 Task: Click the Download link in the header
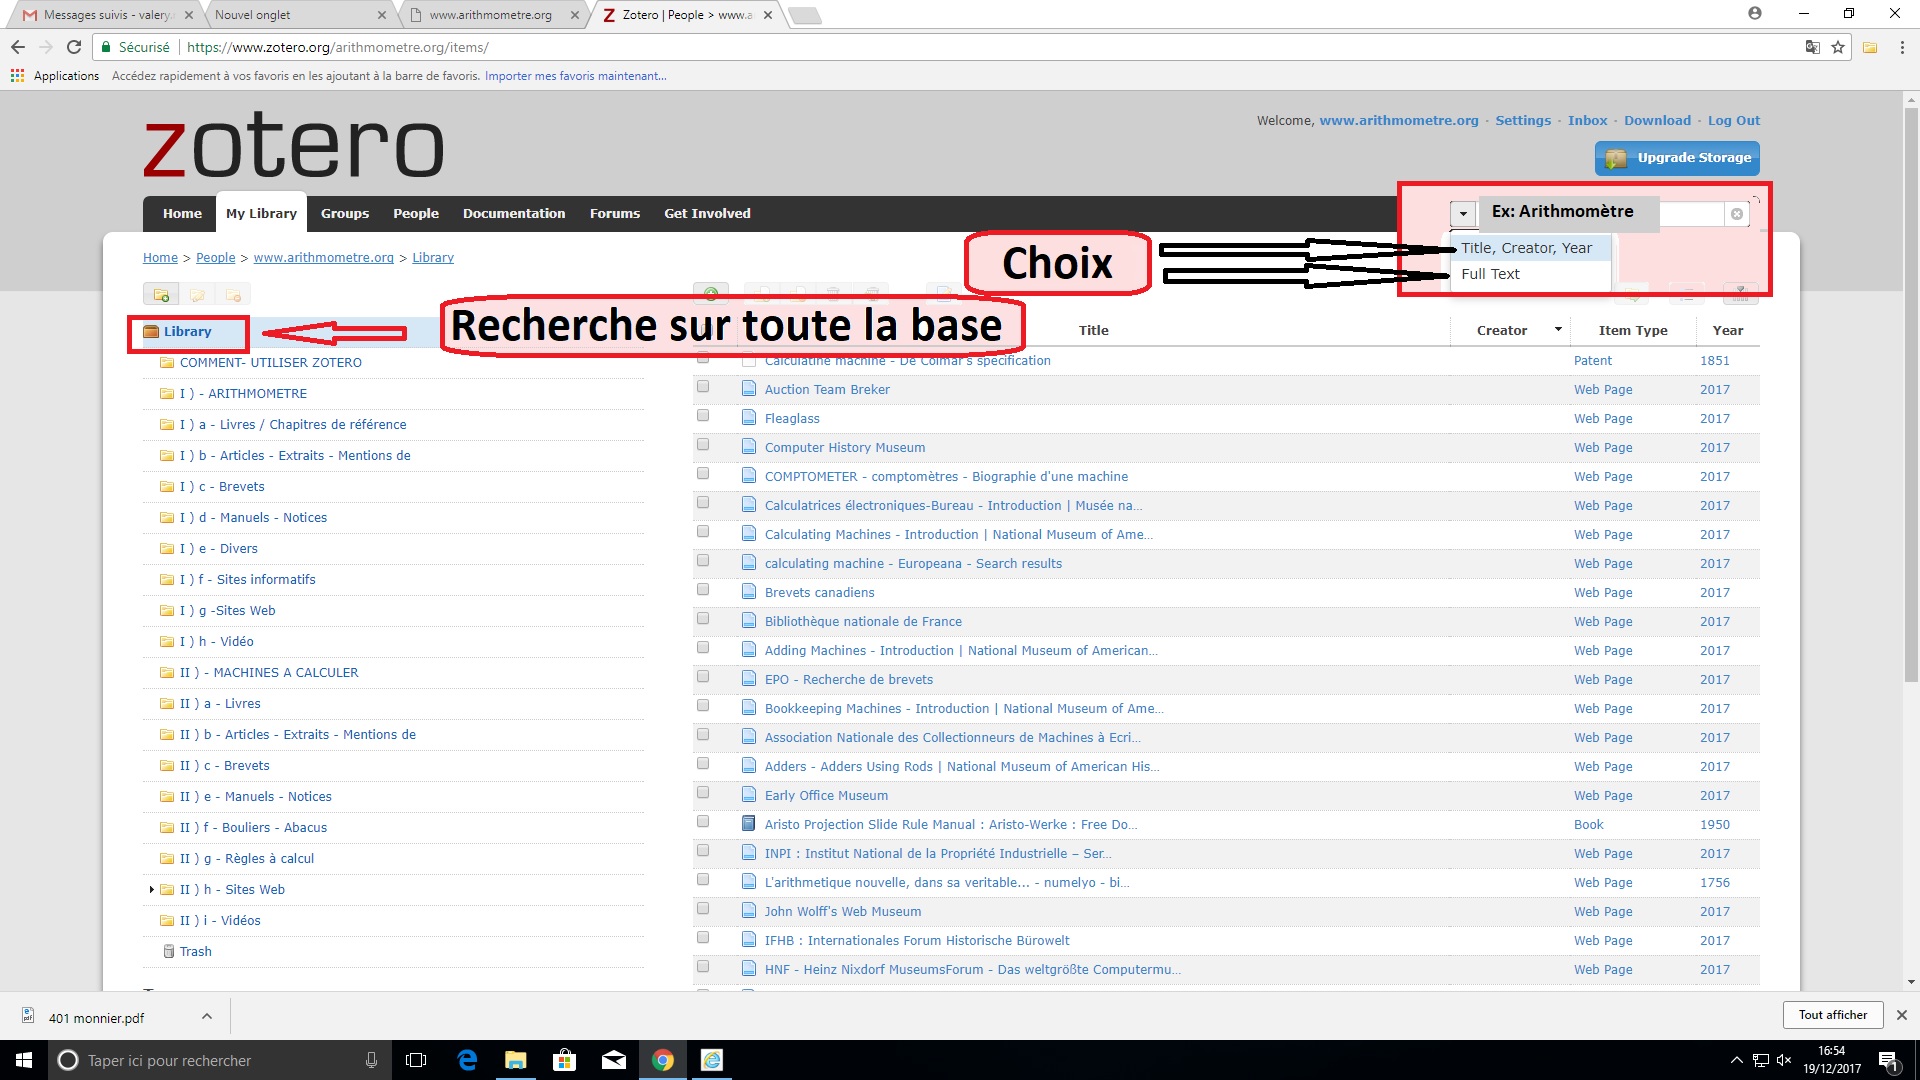(x=1657, y=120)
